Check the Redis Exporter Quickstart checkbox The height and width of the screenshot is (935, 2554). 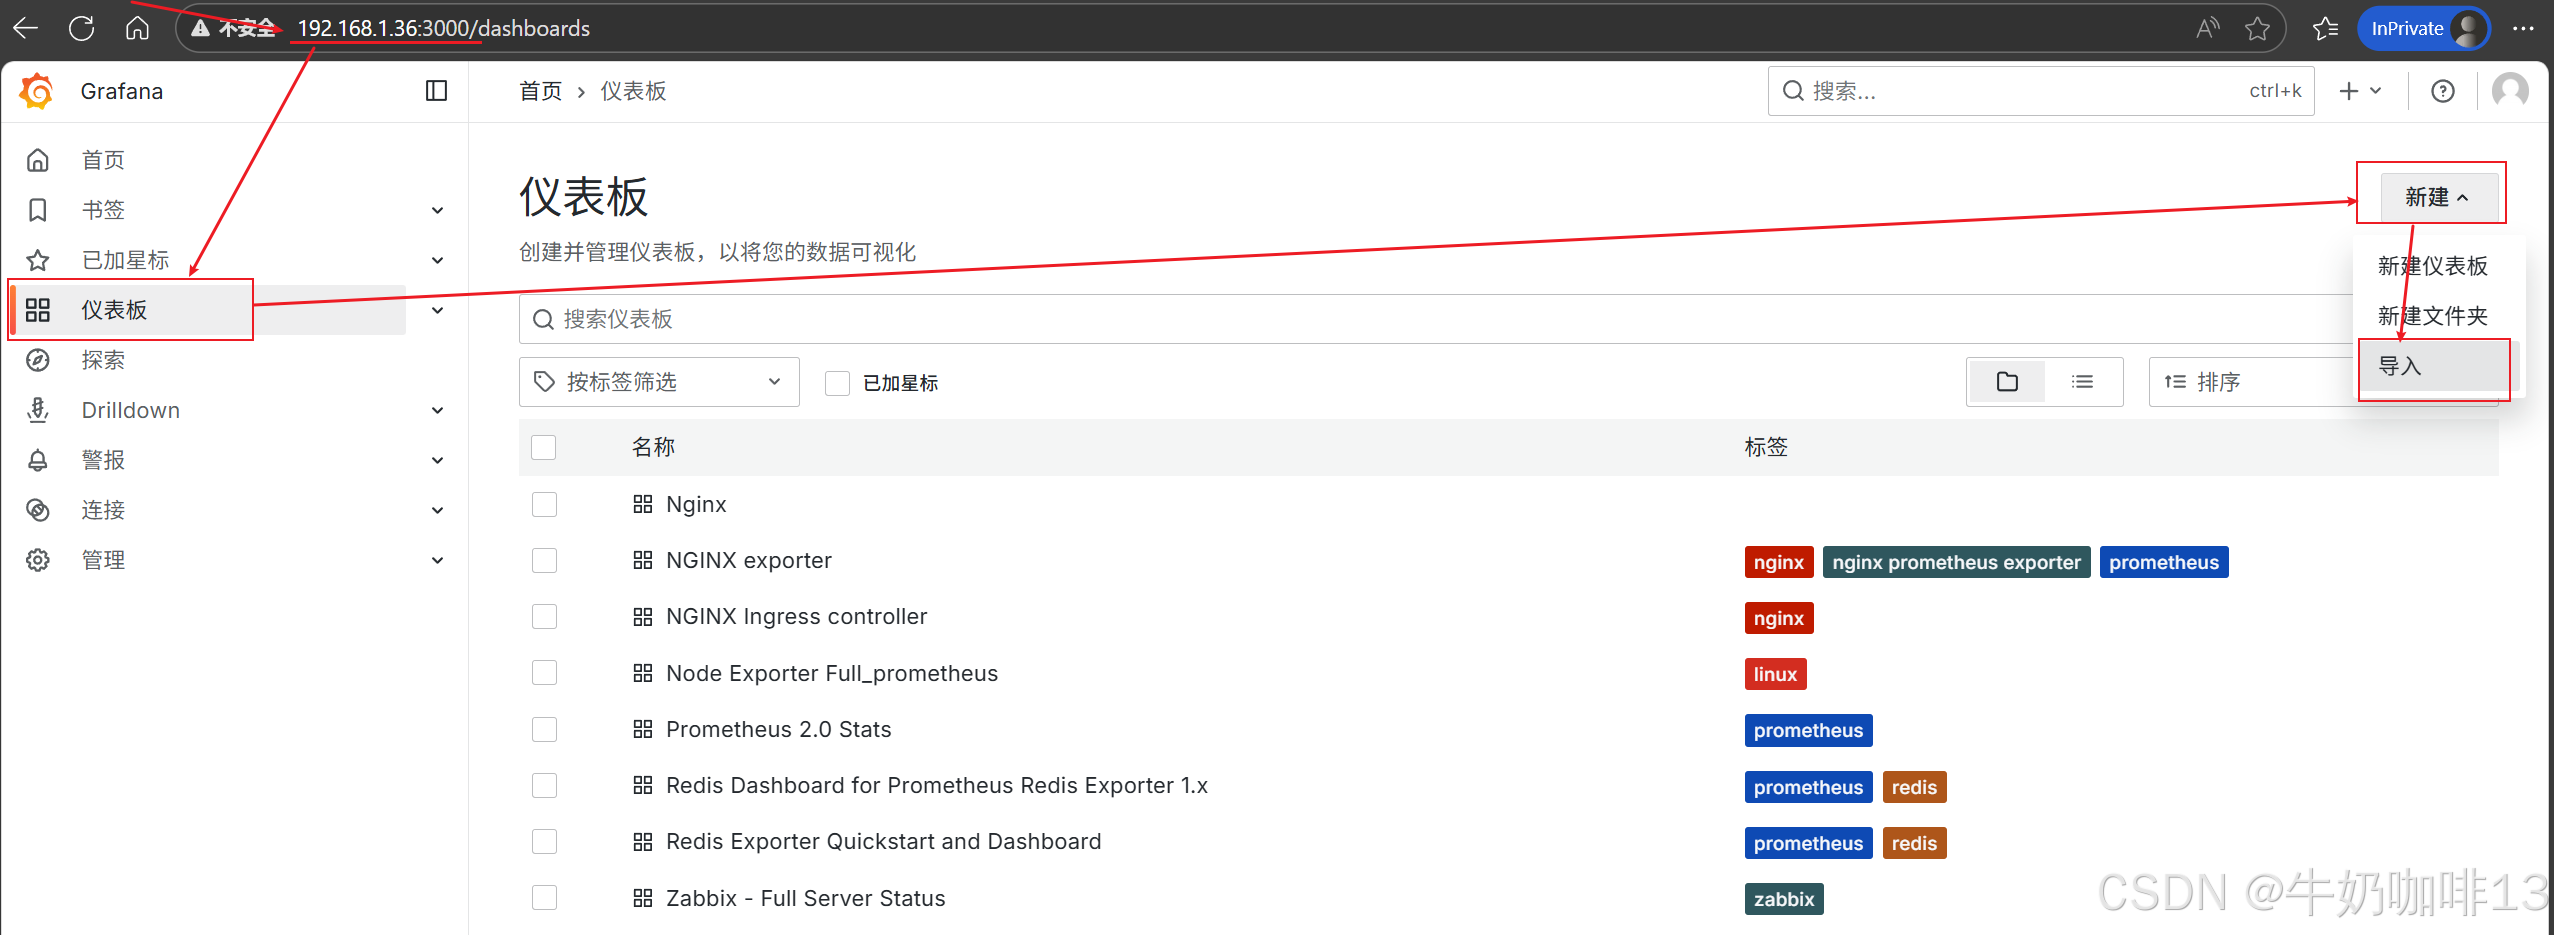(x=544, y=841)
